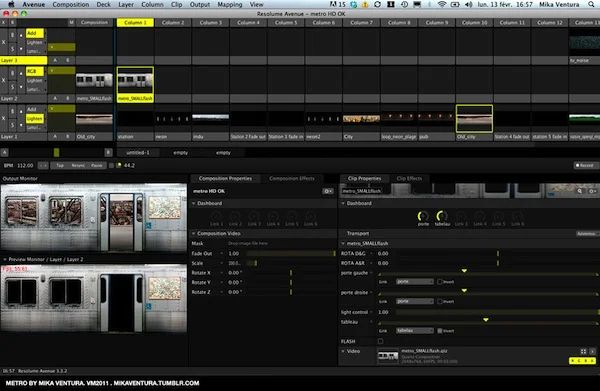600x391 pixels.
Task: Toggle Invert checkbox under porte gauche
Action: [x=440, y=282]
